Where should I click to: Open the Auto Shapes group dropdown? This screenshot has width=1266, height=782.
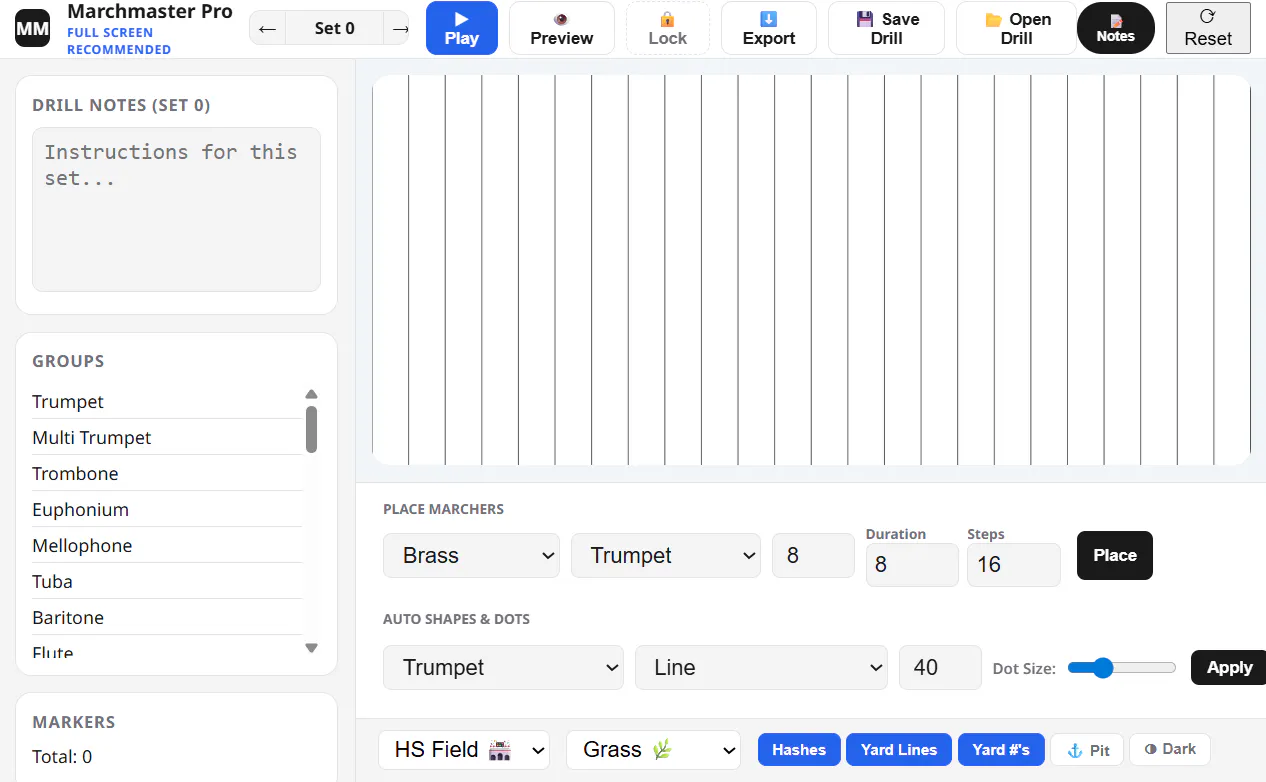pyautogui.click(x=503, y=667)
